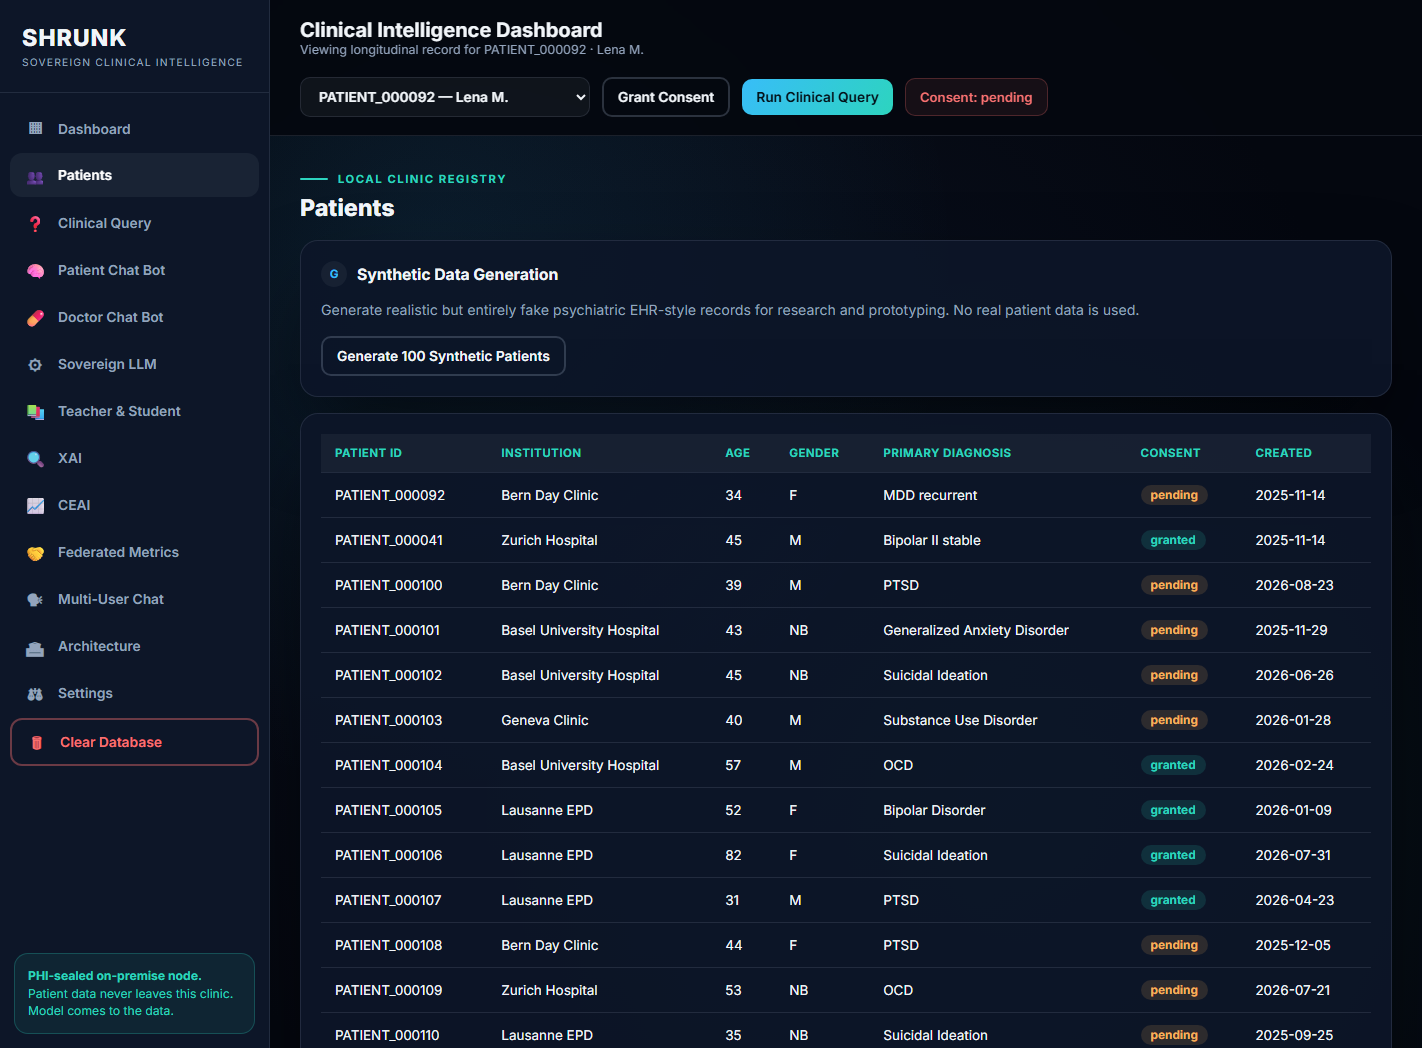
Task: Click the pending badge for PATIENT_000108
Action: 1174,945
